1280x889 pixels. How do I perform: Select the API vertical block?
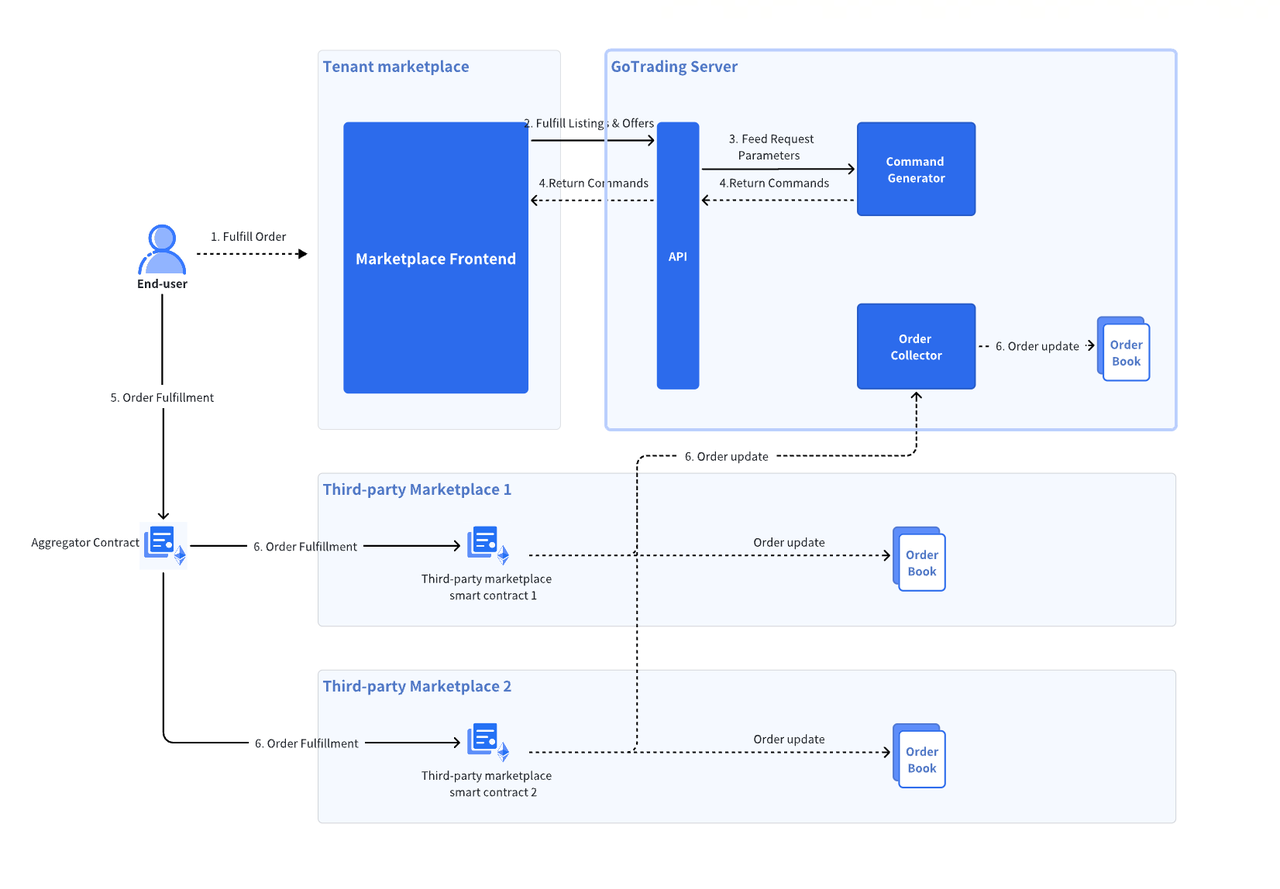(x=678, y=256)
